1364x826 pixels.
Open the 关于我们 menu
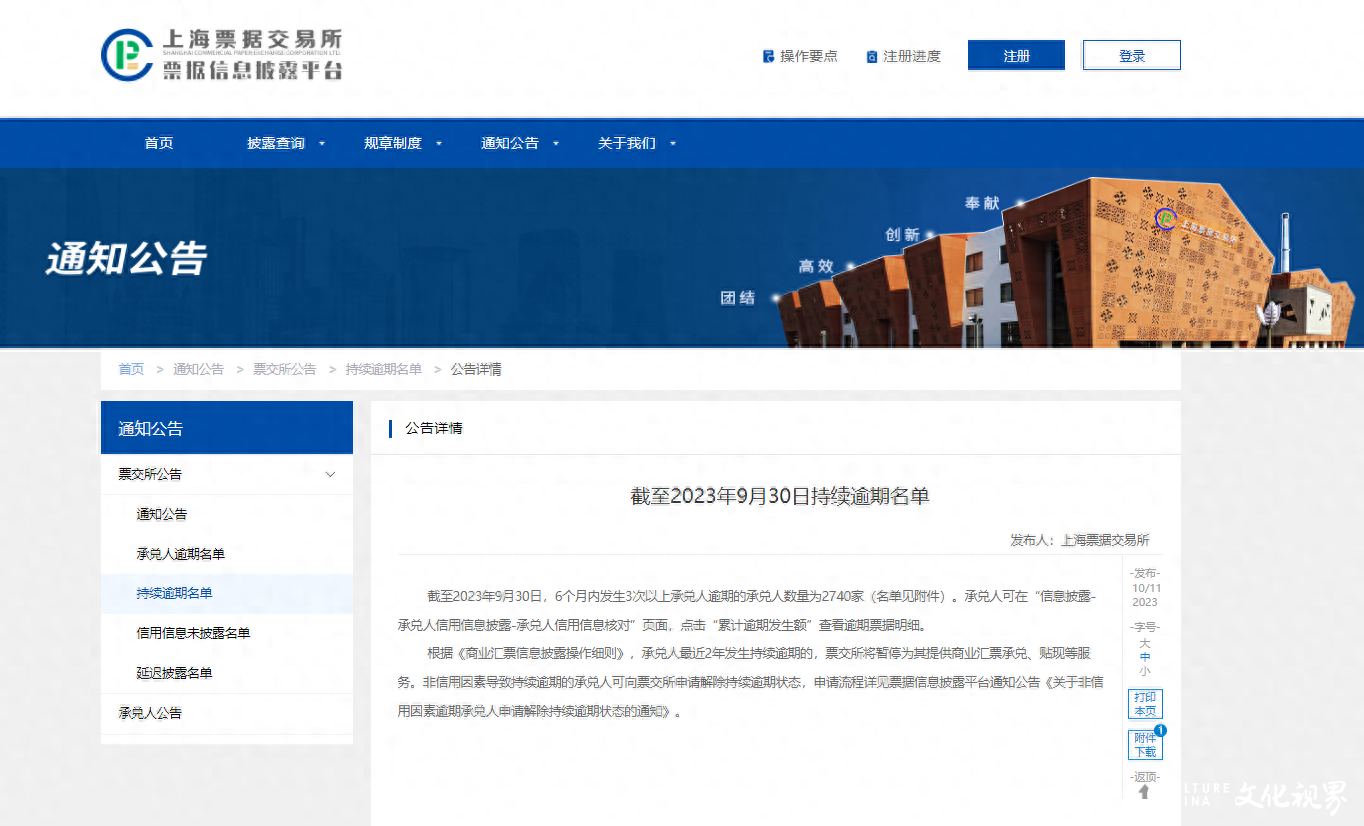coord(627,143)
